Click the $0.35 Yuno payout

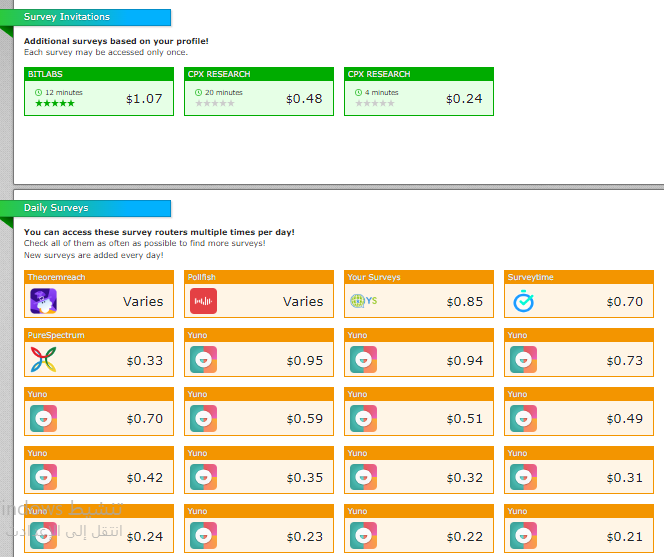click(x=305, y=477)
